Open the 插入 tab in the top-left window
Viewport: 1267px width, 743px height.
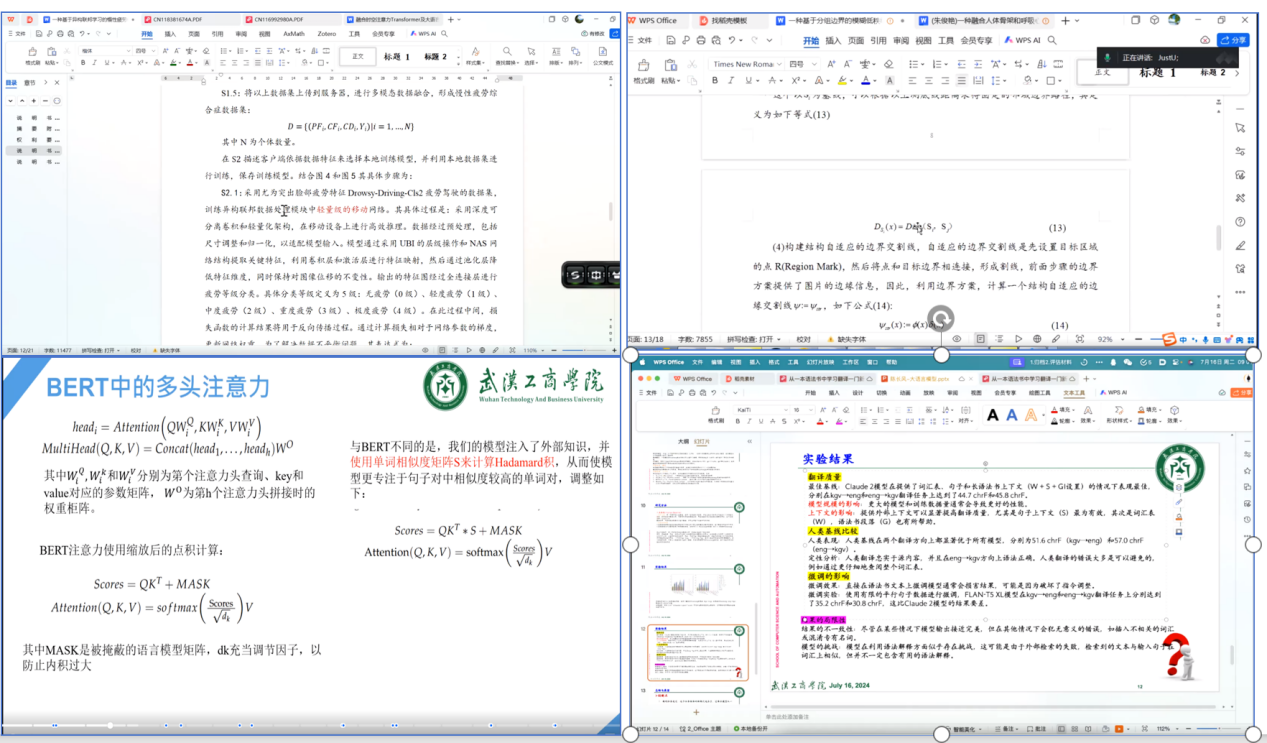tap(170, 33)
